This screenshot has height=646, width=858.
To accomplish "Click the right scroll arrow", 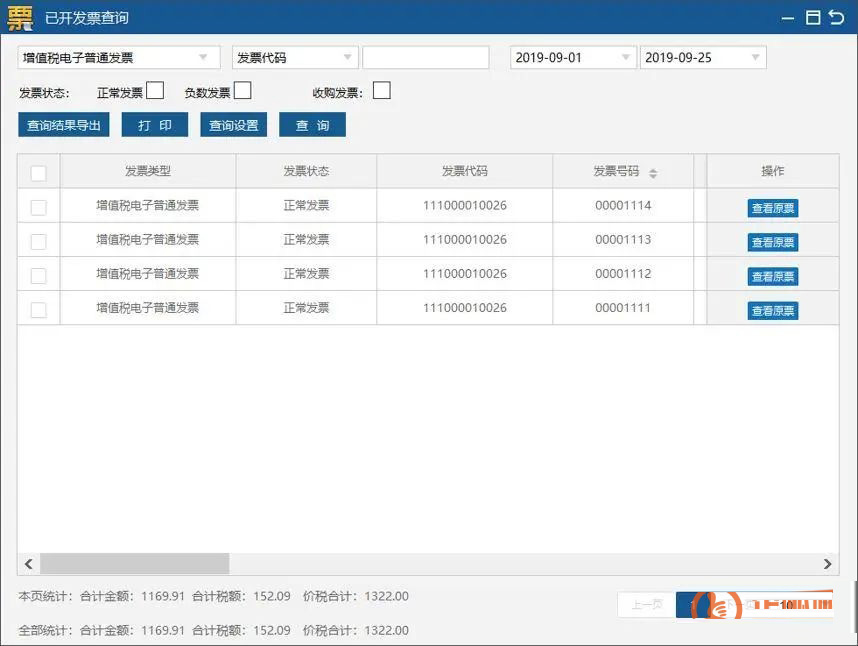I will (x=827, y=563).
